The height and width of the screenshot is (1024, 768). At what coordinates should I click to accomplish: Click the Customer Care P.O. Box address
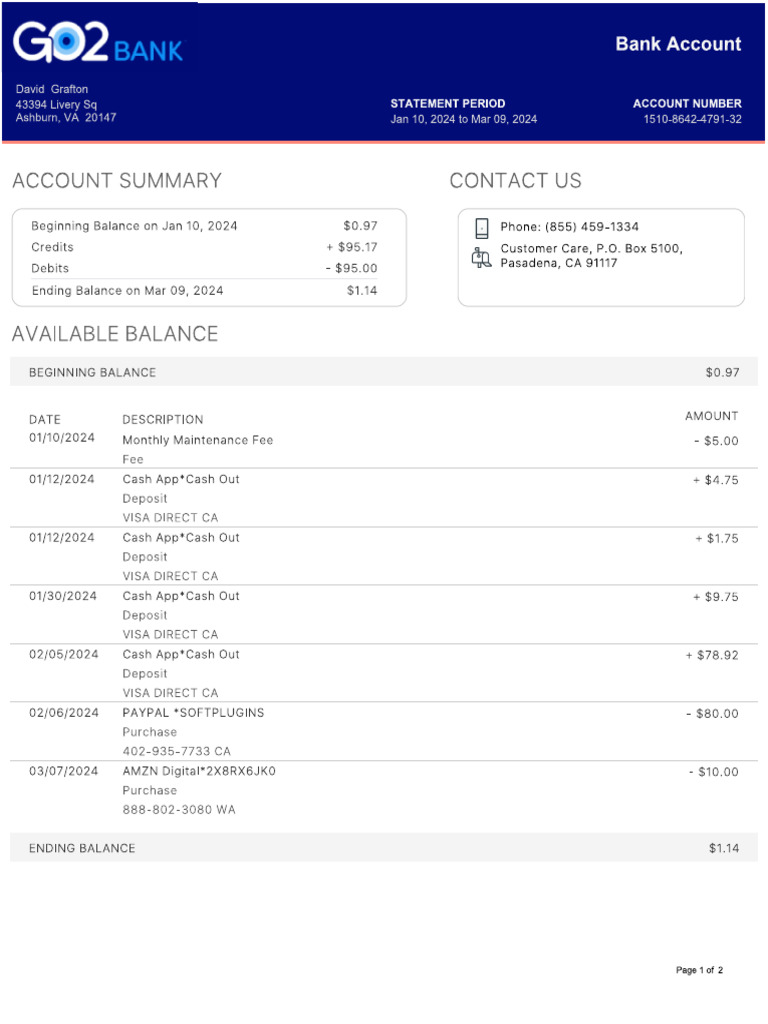[x=591, y=256]
